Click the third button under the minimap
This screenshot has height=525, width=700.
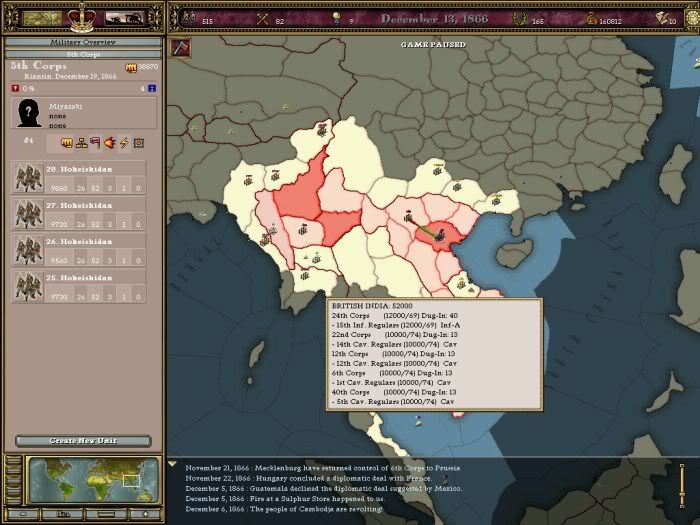(106, 514)
